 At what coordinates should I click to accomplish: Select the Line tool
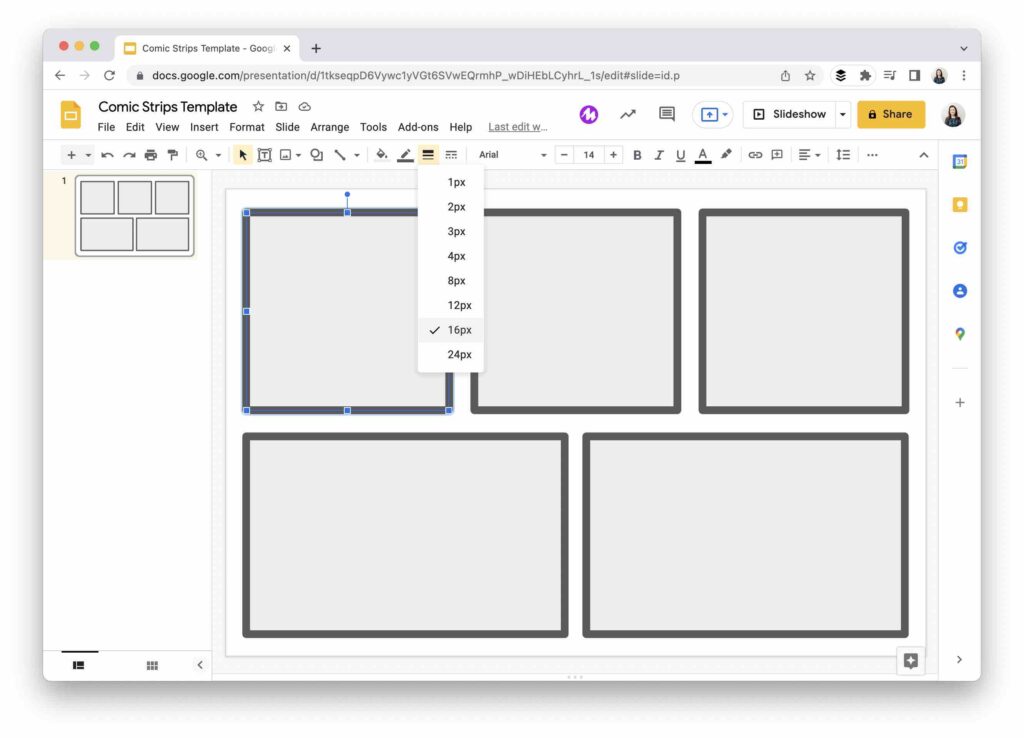pos(341,155)
